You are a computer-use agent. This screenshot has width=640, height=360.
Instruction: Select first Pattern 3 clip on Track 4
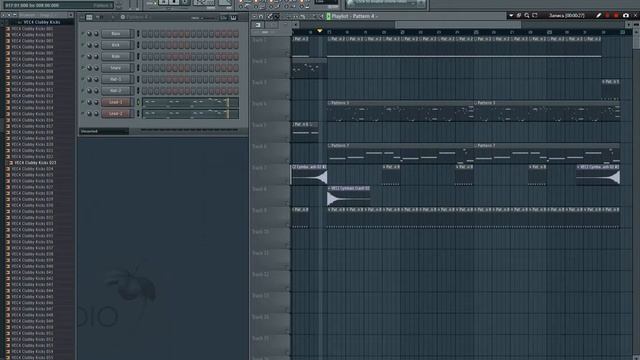point(400,111)
